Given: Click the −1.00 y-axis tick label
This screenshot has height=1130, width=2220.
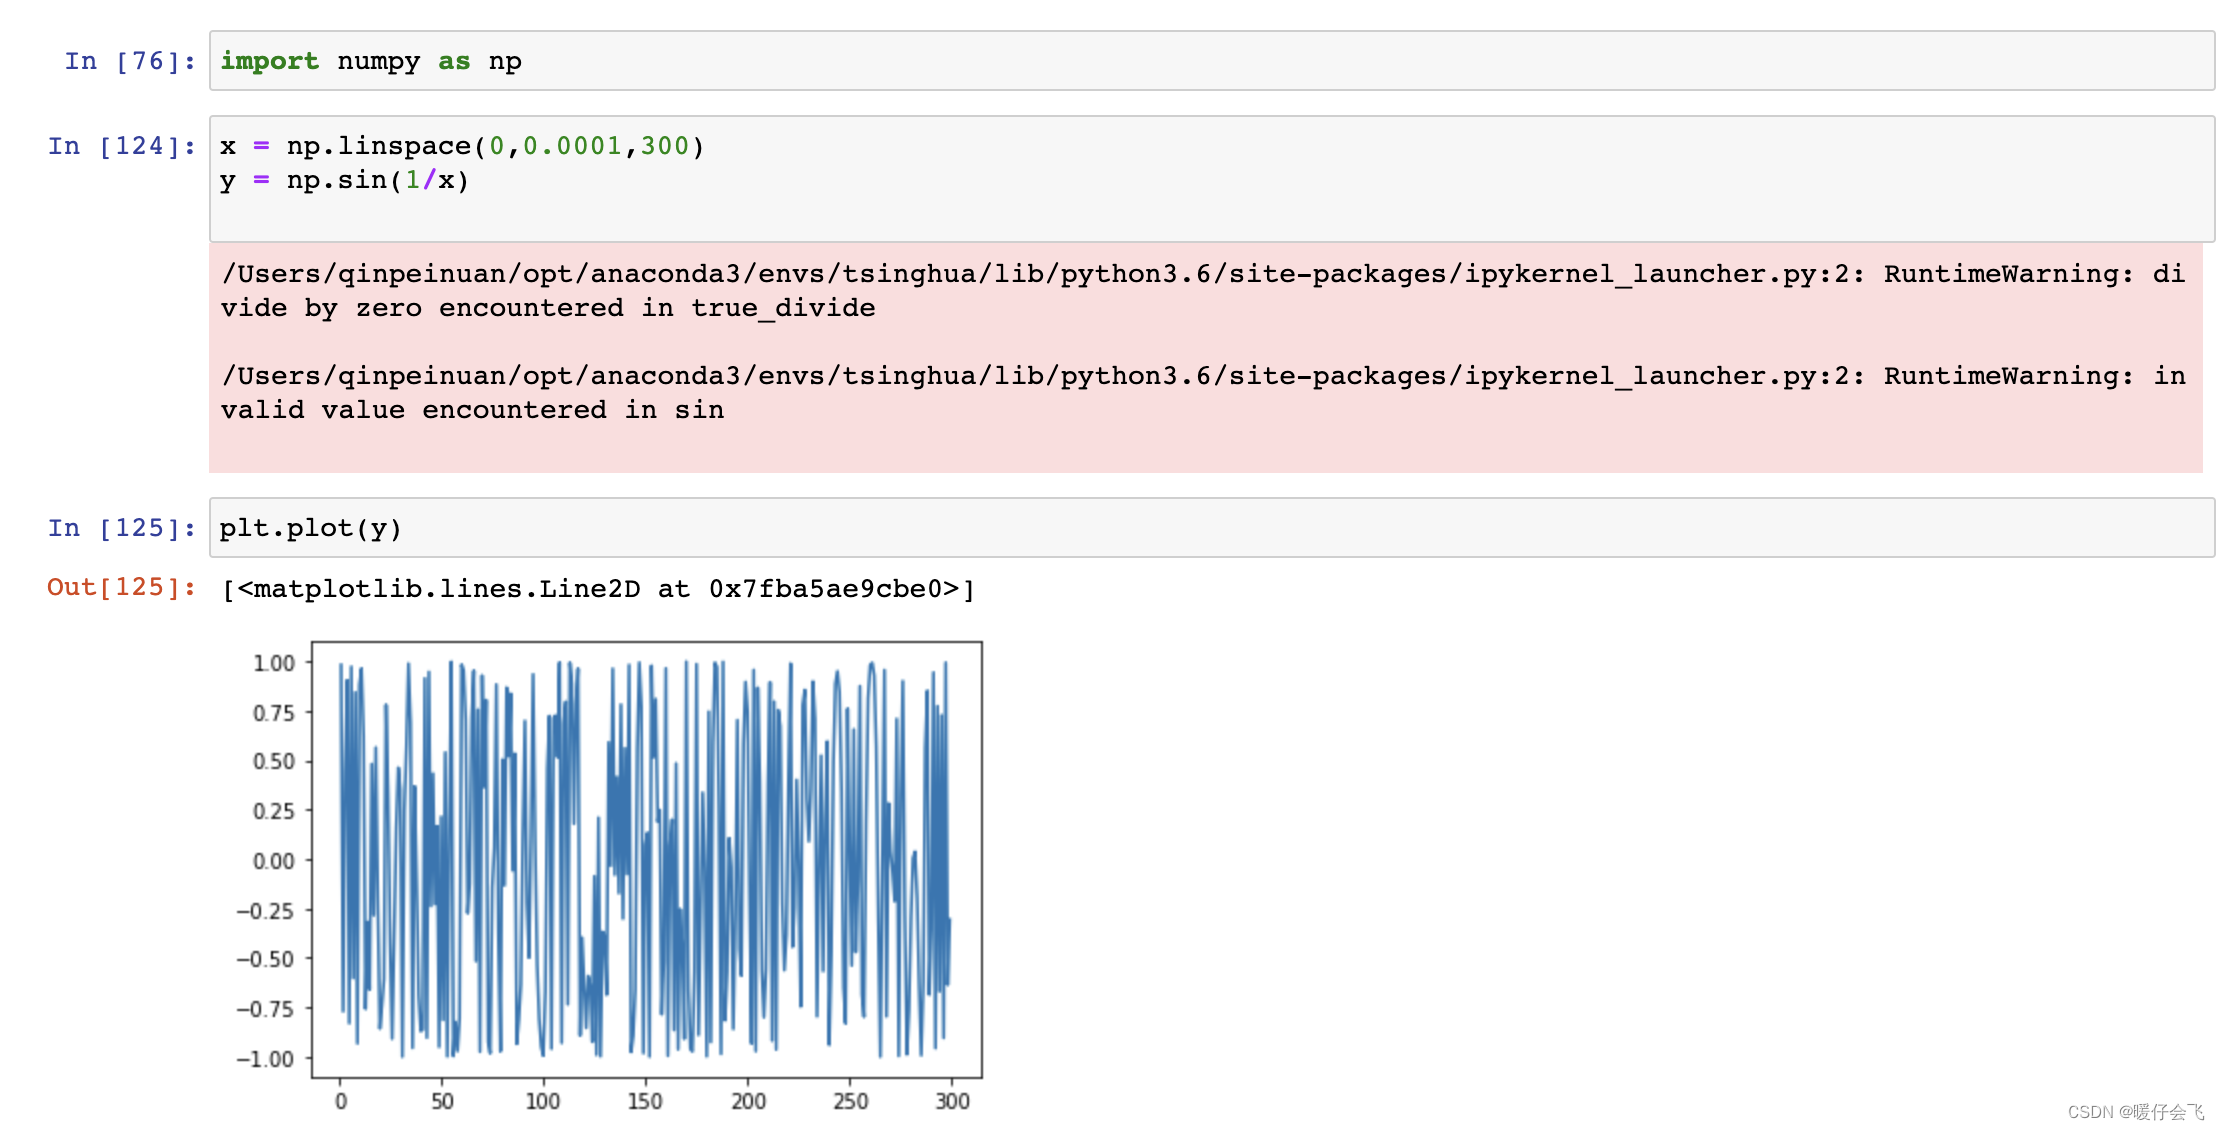Looking at the screenshot, I should [265, 1059].
